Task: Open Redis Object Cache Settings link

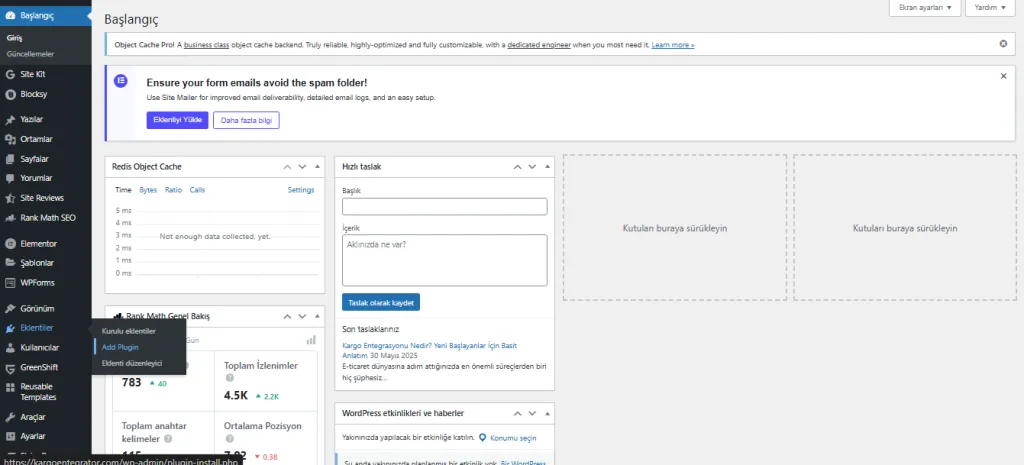Action: (x=301, y=190)
